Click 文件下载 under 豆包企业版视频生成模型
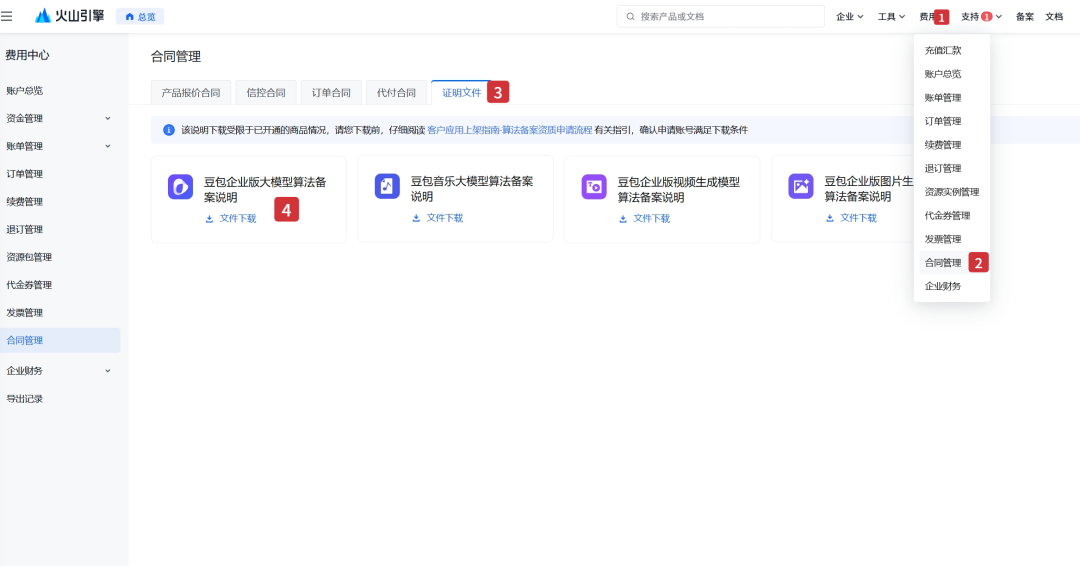 click(x=644, y=218)
